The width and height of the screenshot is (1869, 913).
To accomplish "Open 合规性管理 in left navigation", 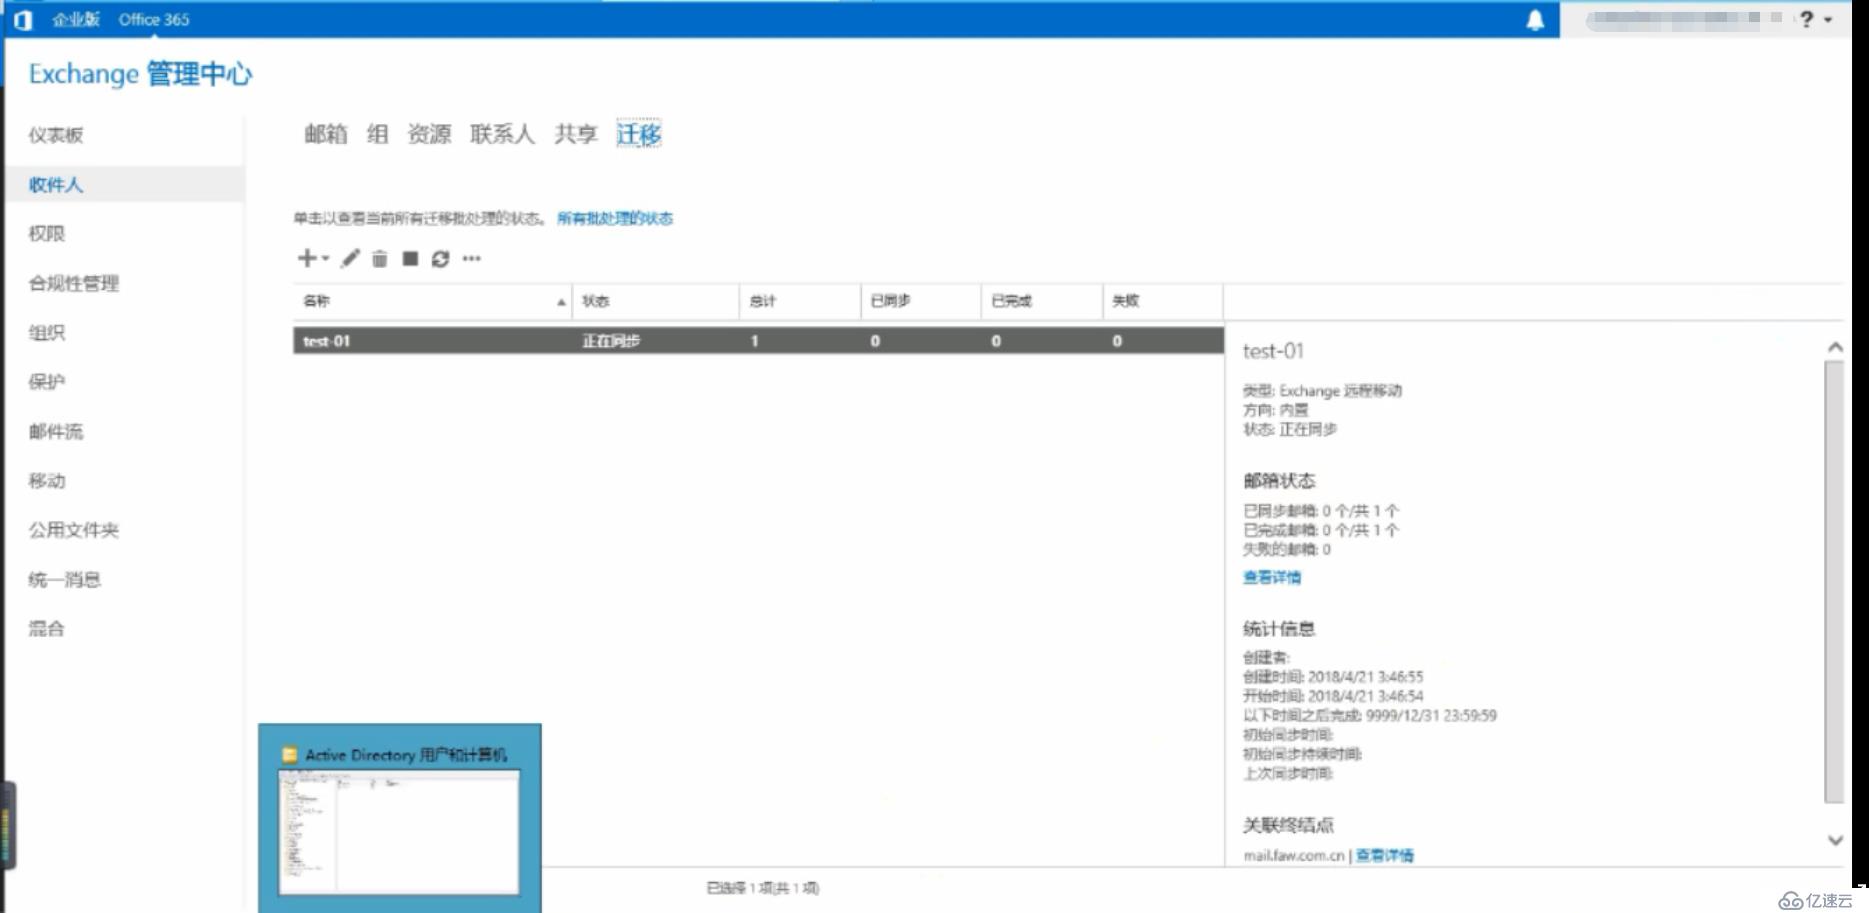I will click(74, 283).
